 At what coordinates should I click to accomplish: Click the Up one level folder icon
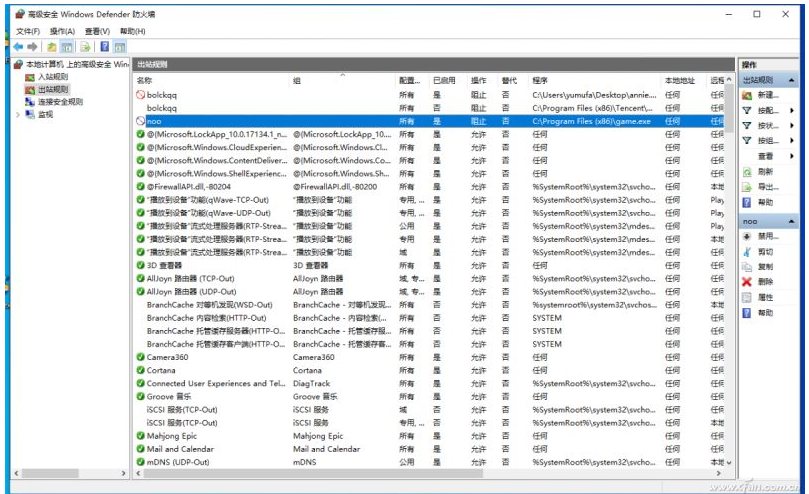tap(52, 47)
